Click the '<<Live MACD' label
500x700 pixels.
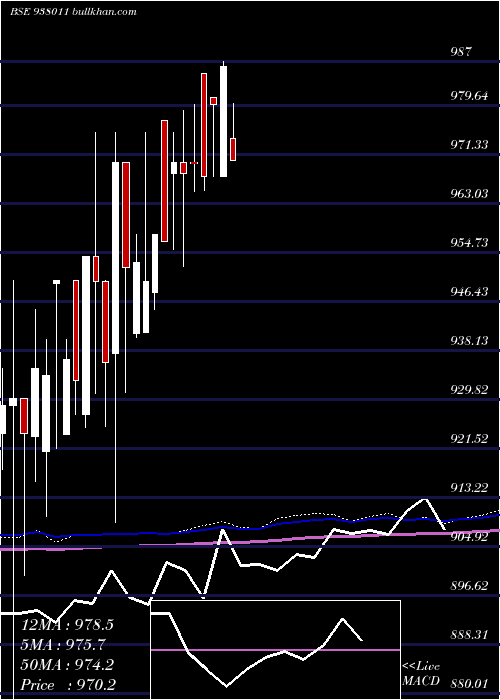(x=421, y=674)
